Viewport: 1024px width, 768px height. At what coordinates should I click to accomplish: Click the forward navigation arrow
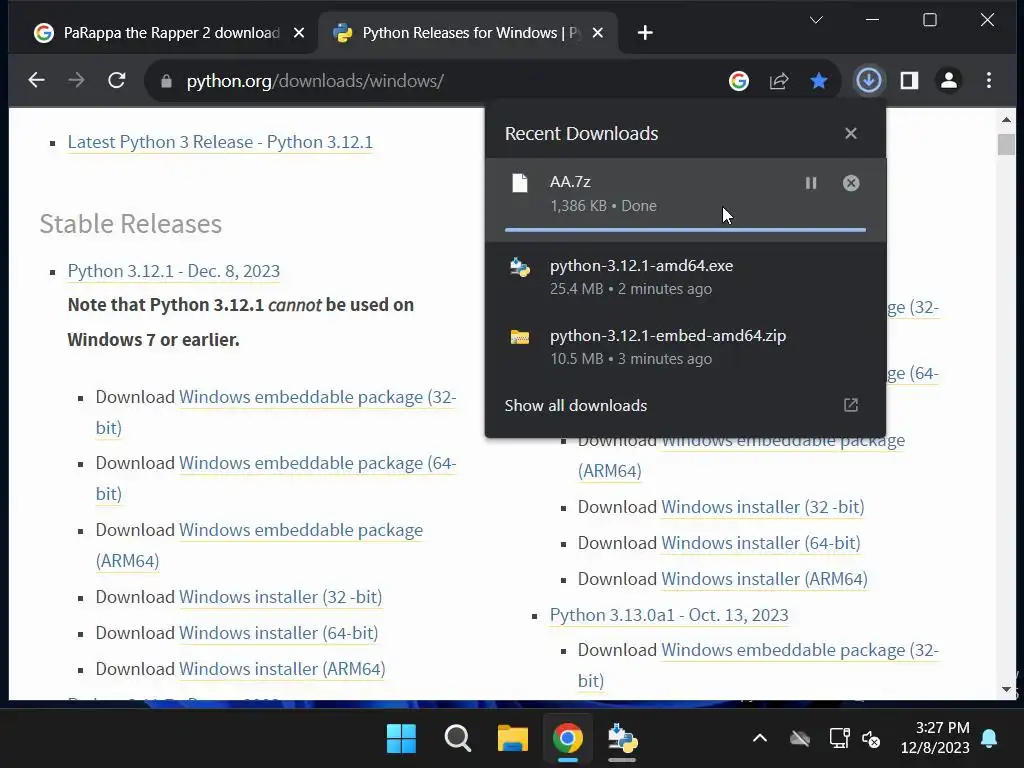point(76,80)
